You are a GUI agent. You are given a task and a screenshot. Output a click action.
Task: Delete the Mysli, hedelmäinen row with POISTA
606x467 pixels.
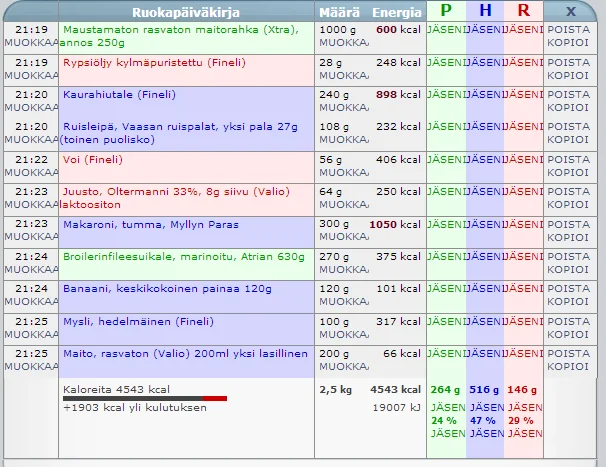(x=569, y=322)
